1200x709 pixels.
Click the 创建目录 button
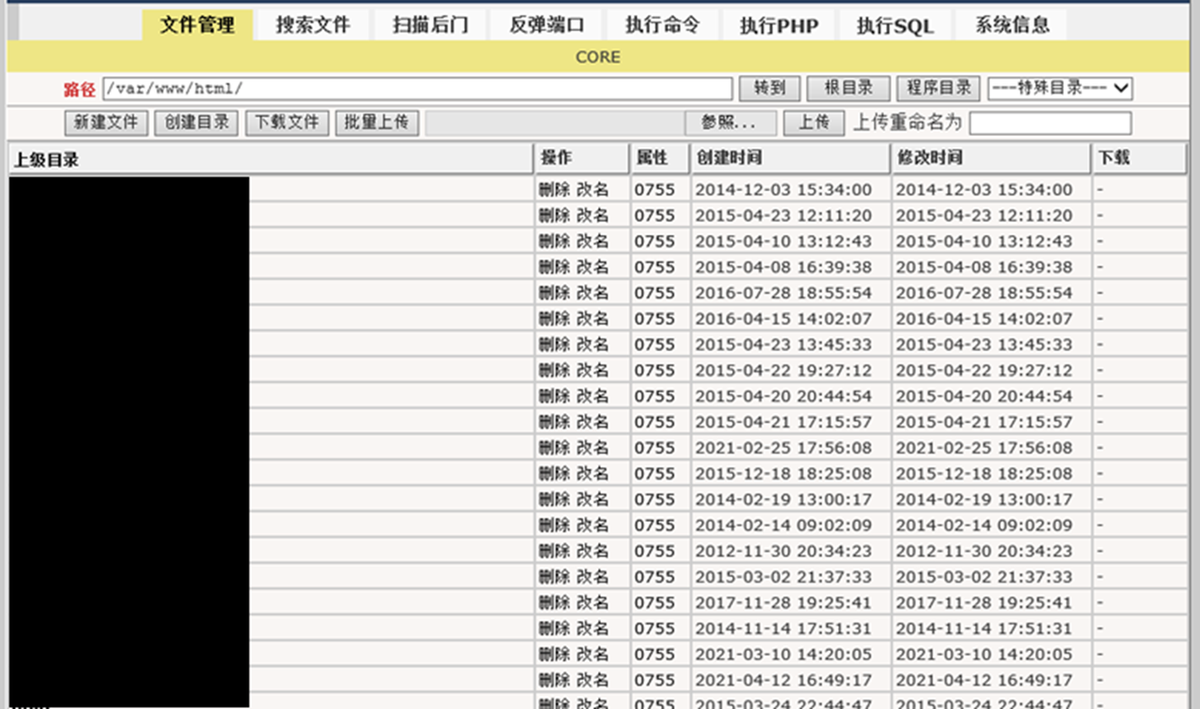197,122
